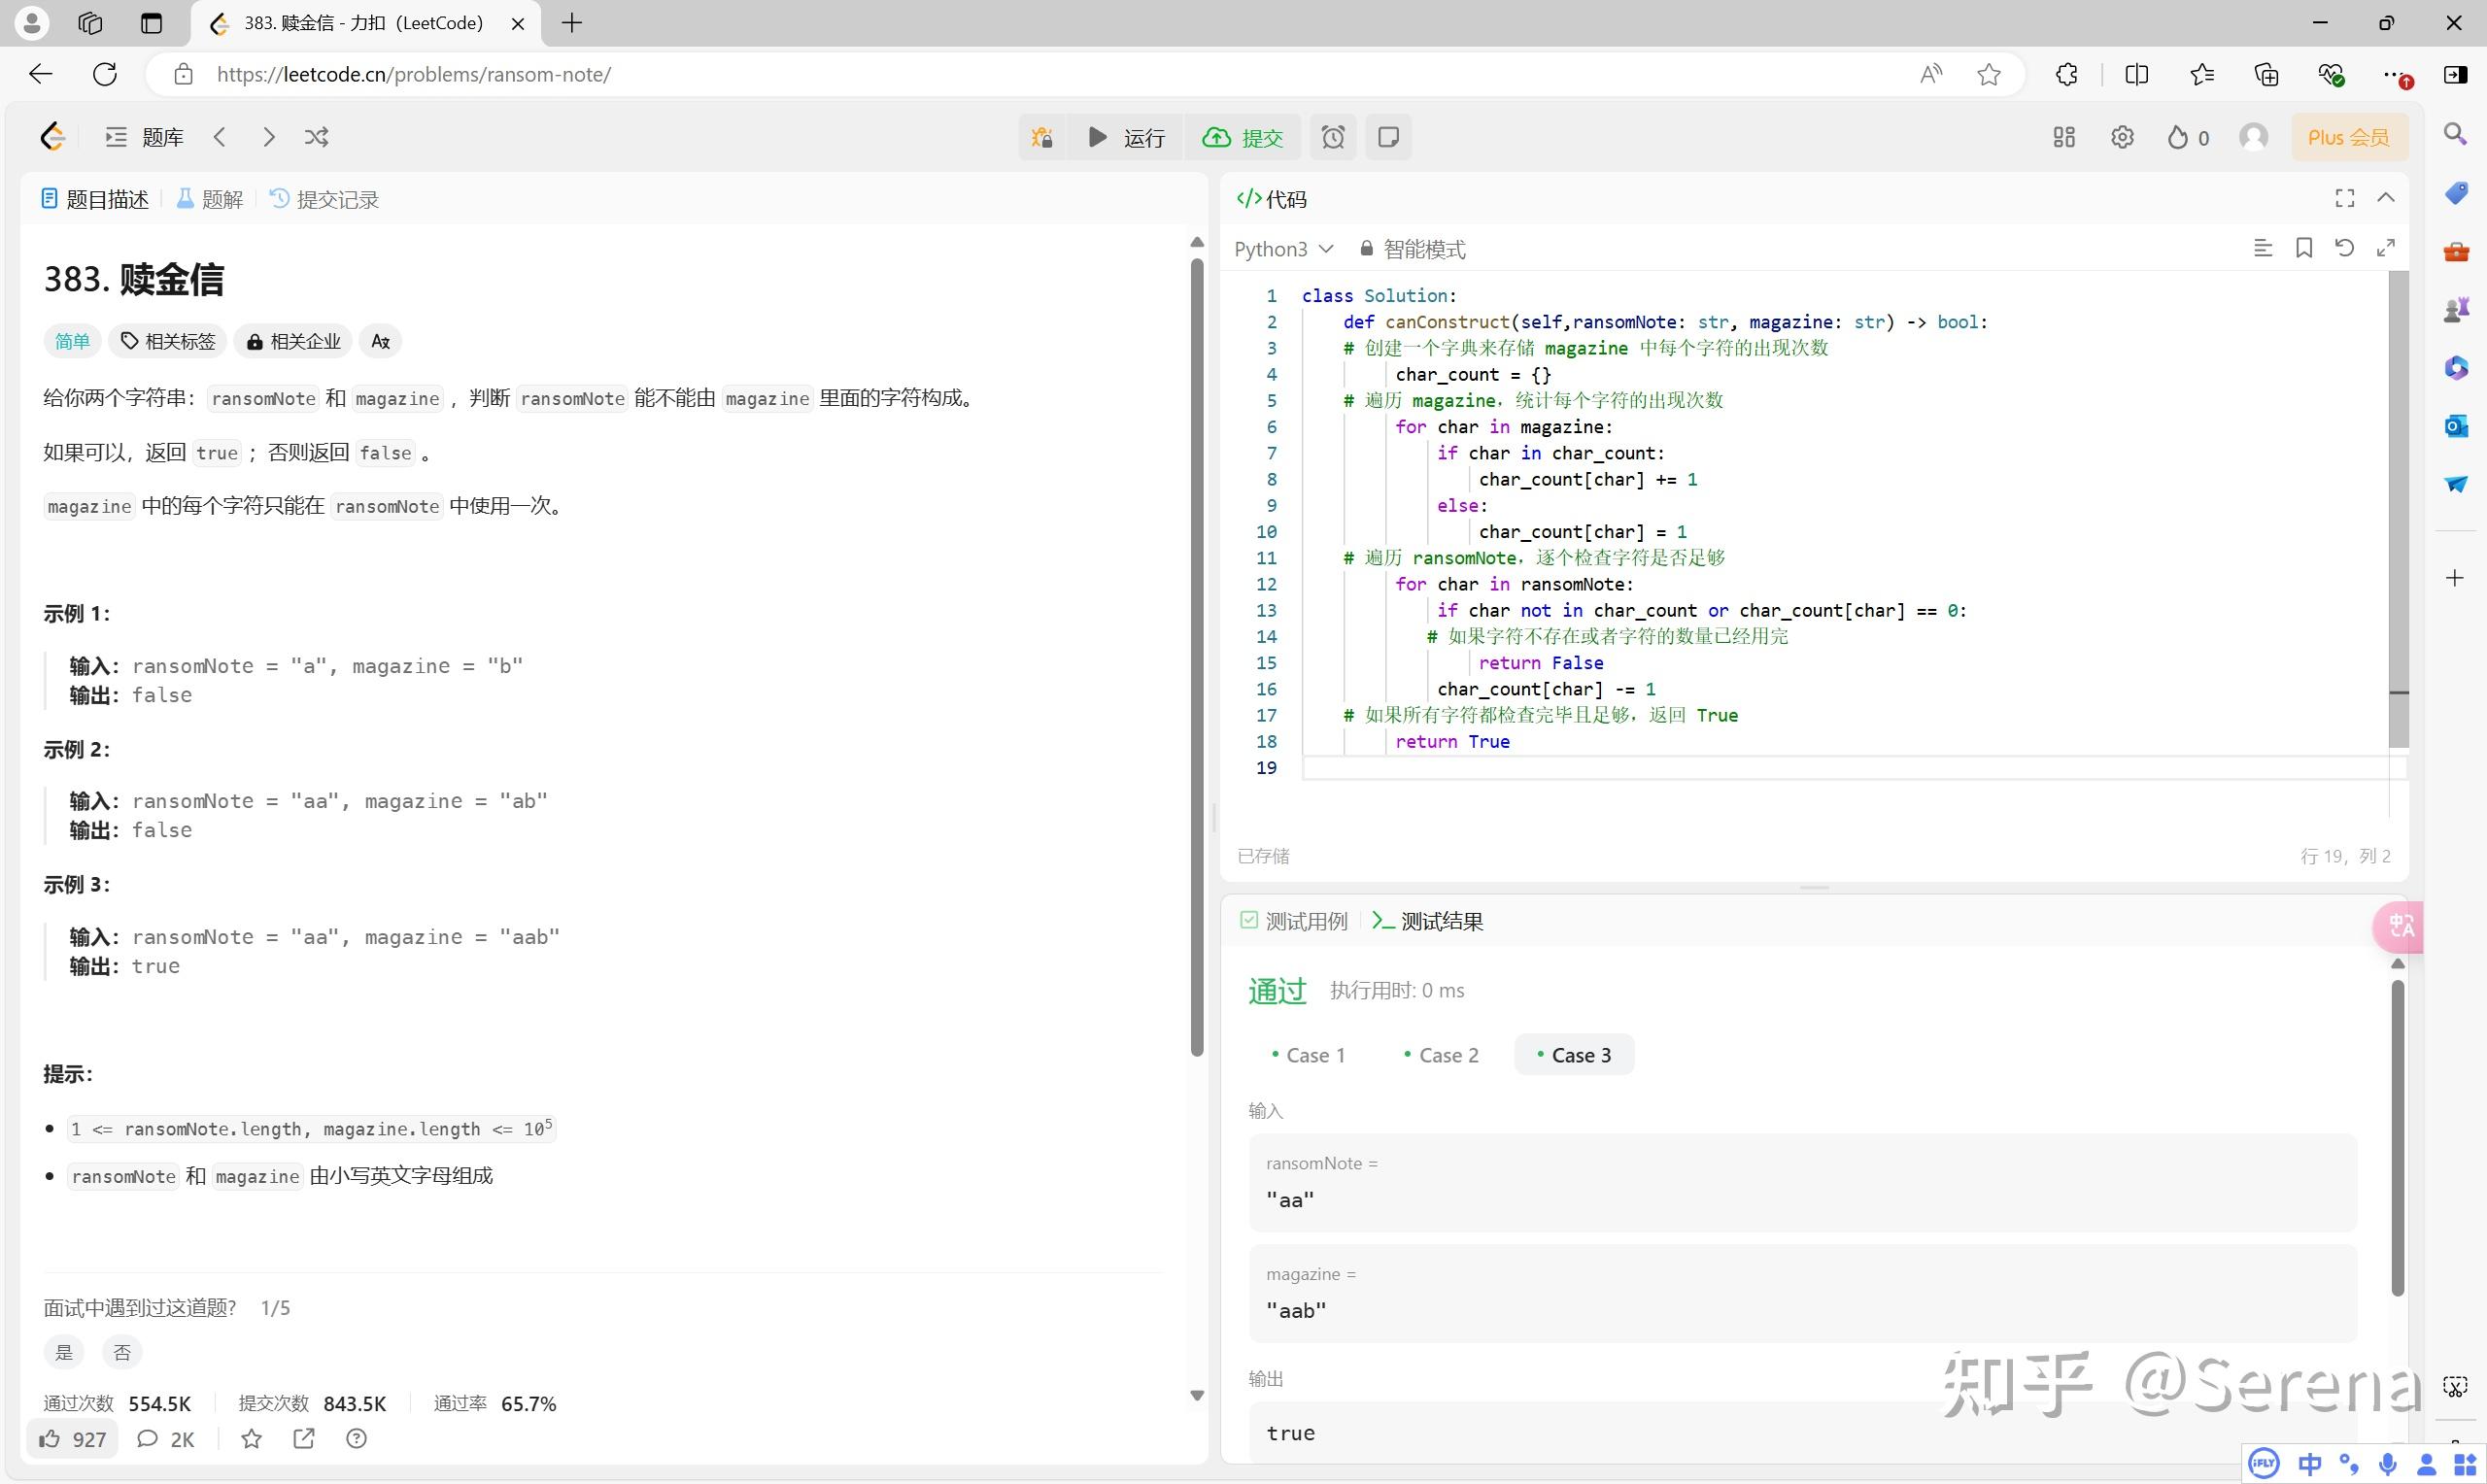Toggle the 智能模式 lock
Screen dimensions: 2487x1484
pos(1367,249)
